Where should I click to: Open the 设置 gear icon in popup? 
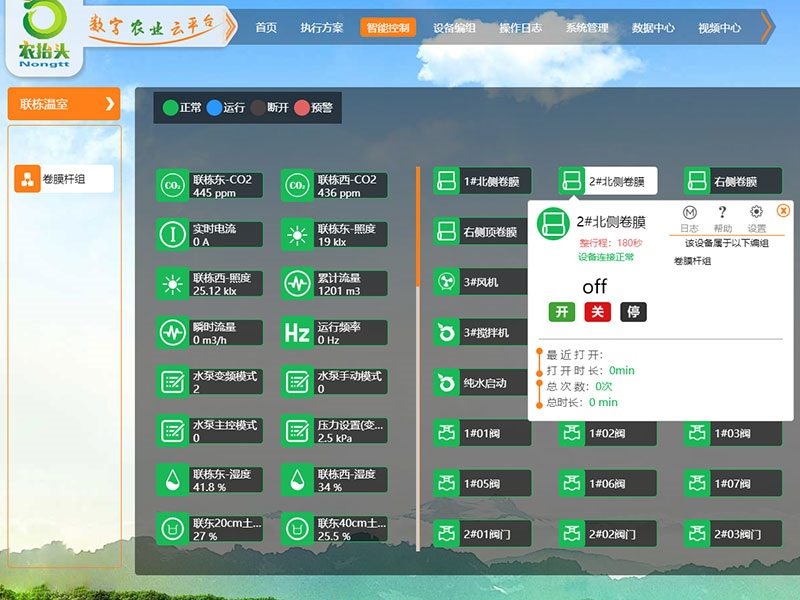pos(756,212)
